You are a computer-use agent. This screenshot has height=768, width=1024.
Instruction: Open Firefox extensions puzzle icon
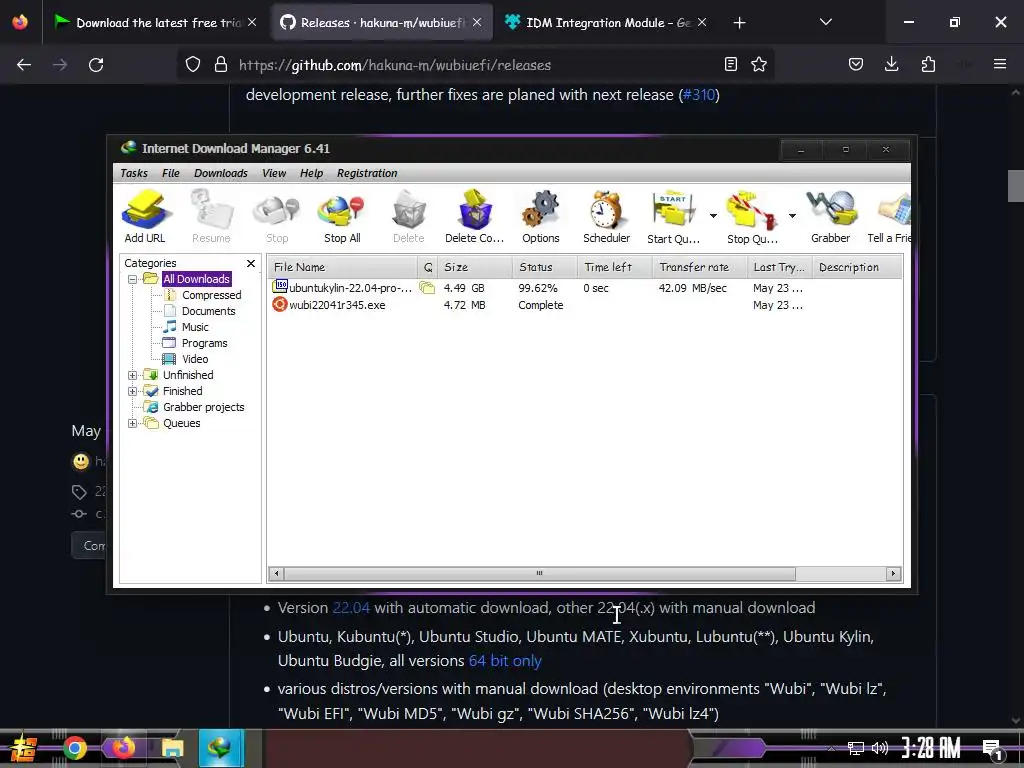coord(928,64)
